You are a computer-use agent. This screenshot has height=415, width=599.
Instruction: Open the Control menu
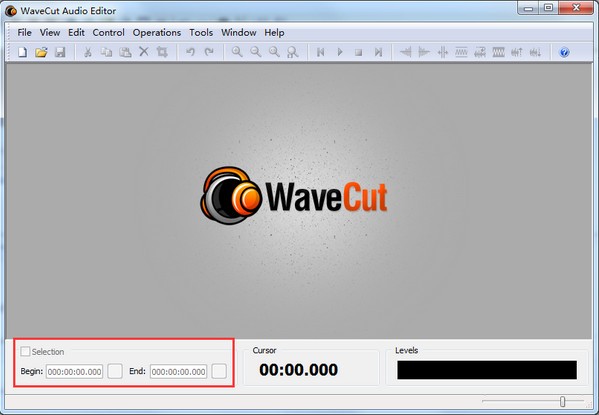pyautogui.click(x=108, y=33)
